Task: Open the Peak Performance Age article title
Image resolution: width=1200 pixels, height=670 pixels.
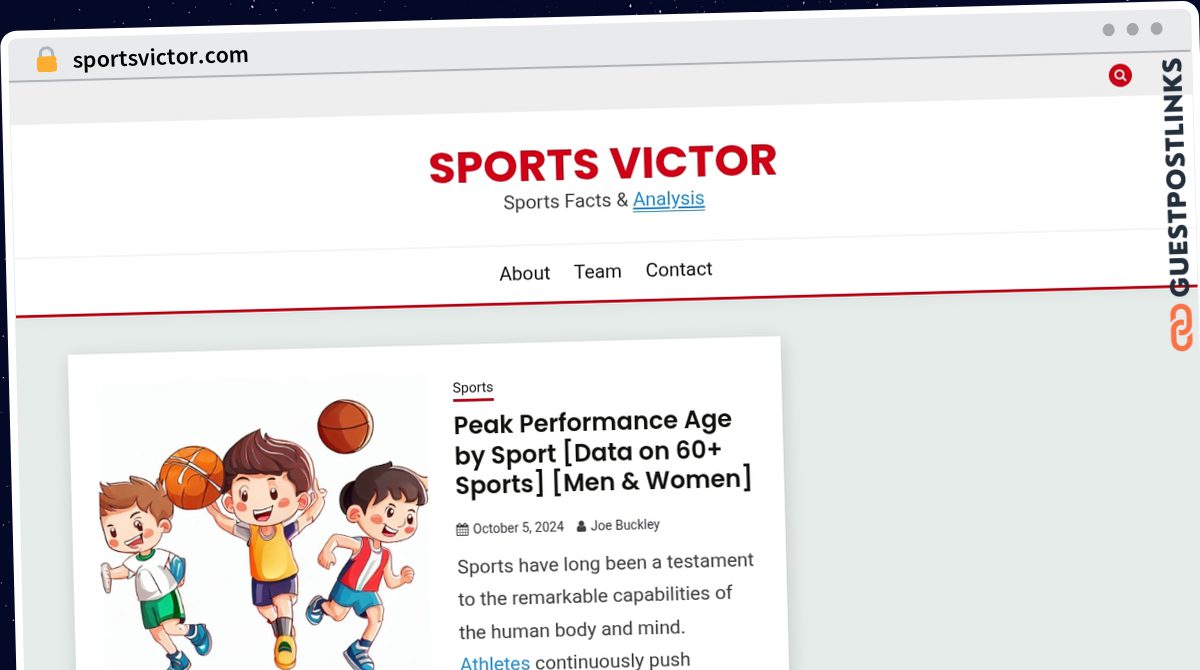Action: 603,452
